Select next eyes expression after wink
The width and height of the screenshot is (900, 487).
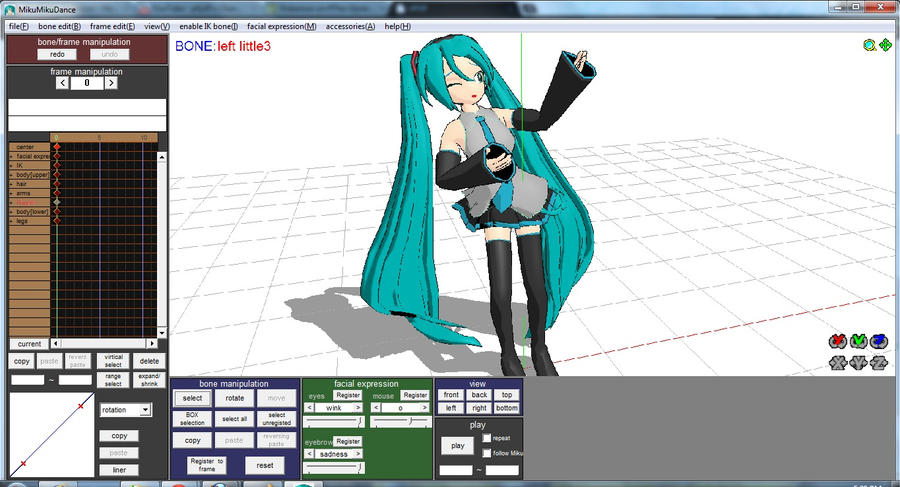(358, 408)
